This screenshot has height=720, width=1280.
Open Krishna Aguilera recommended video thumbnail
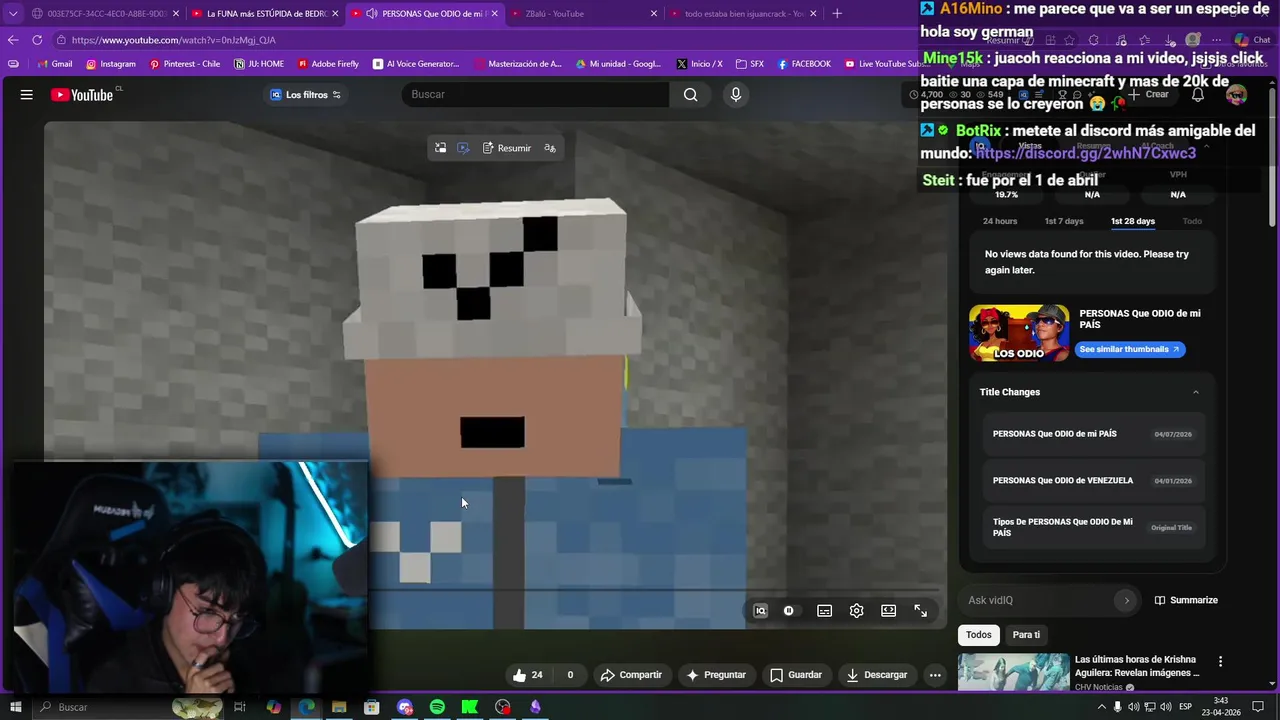coord(1014,672)
